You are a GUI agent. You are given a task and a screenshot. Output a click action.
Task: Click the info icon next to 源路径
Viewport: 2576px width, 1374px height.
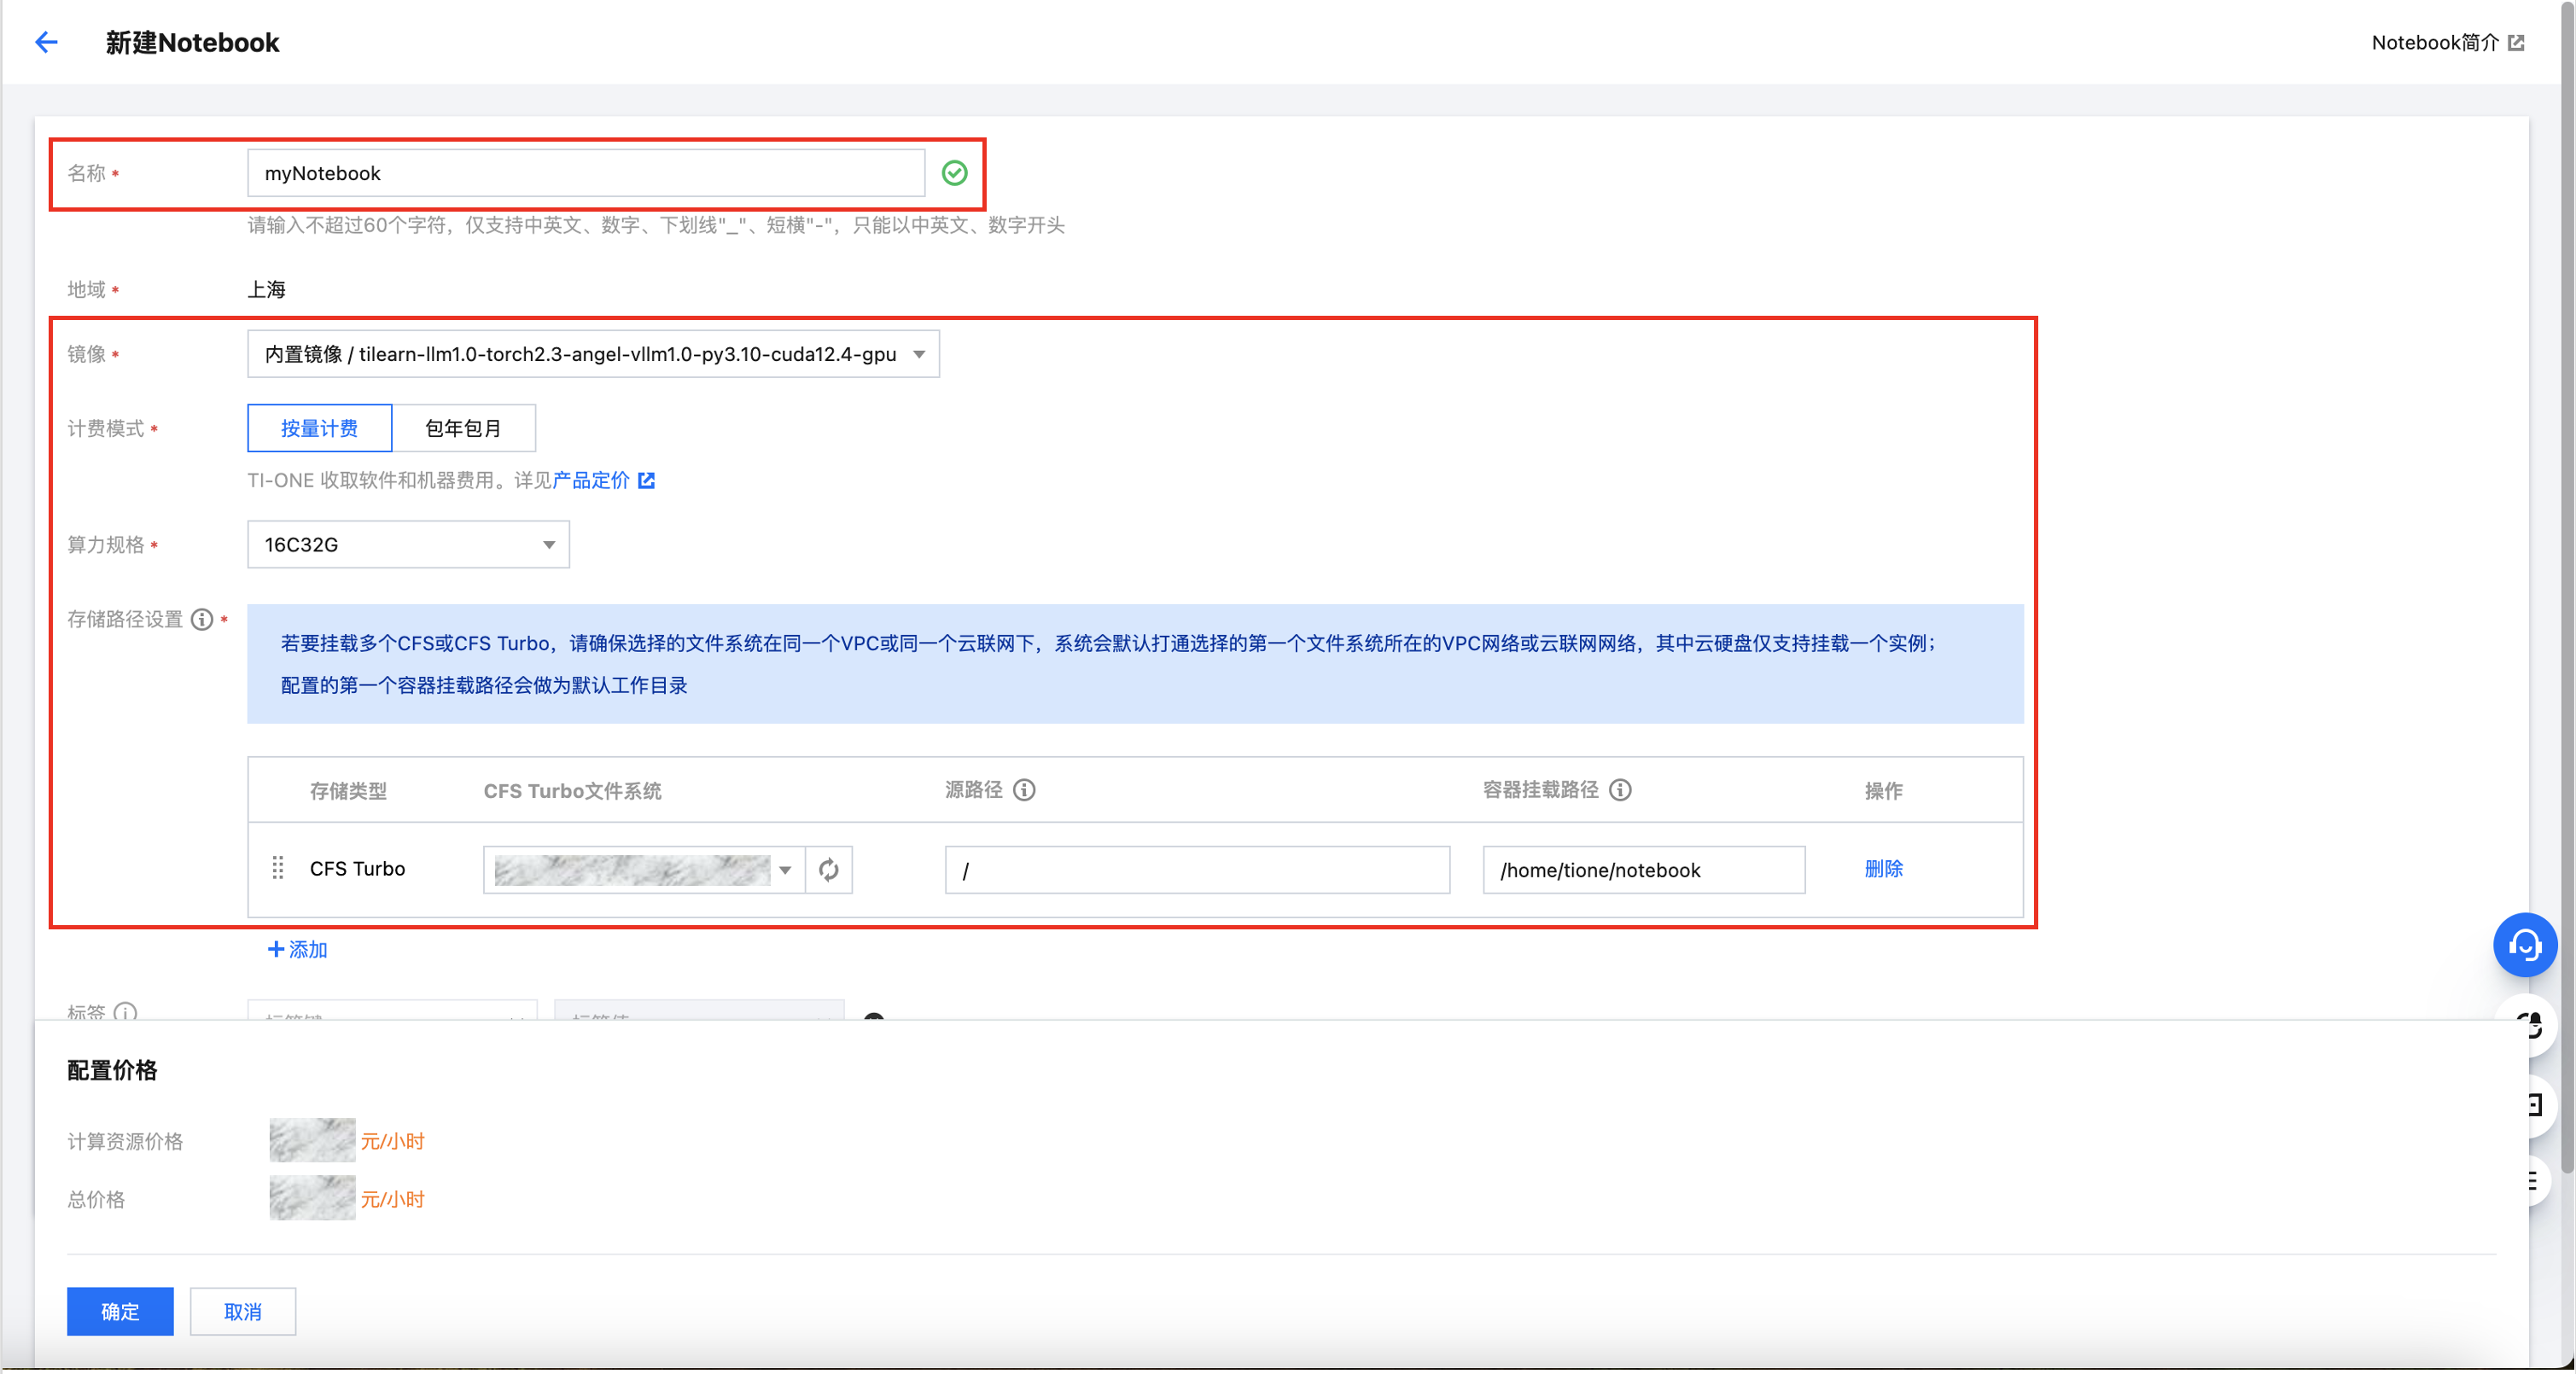coord(1024,790)
